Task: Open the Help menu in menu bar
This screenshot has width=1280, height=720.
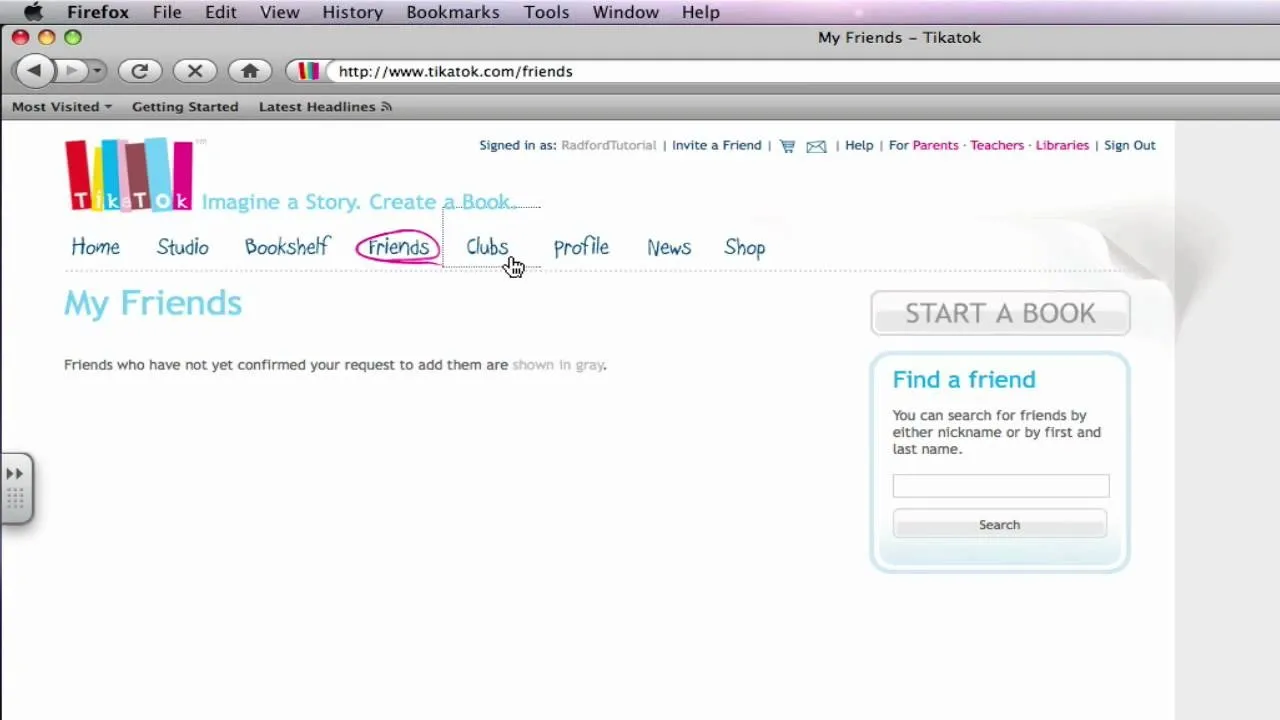Action: tap(700, 12)
